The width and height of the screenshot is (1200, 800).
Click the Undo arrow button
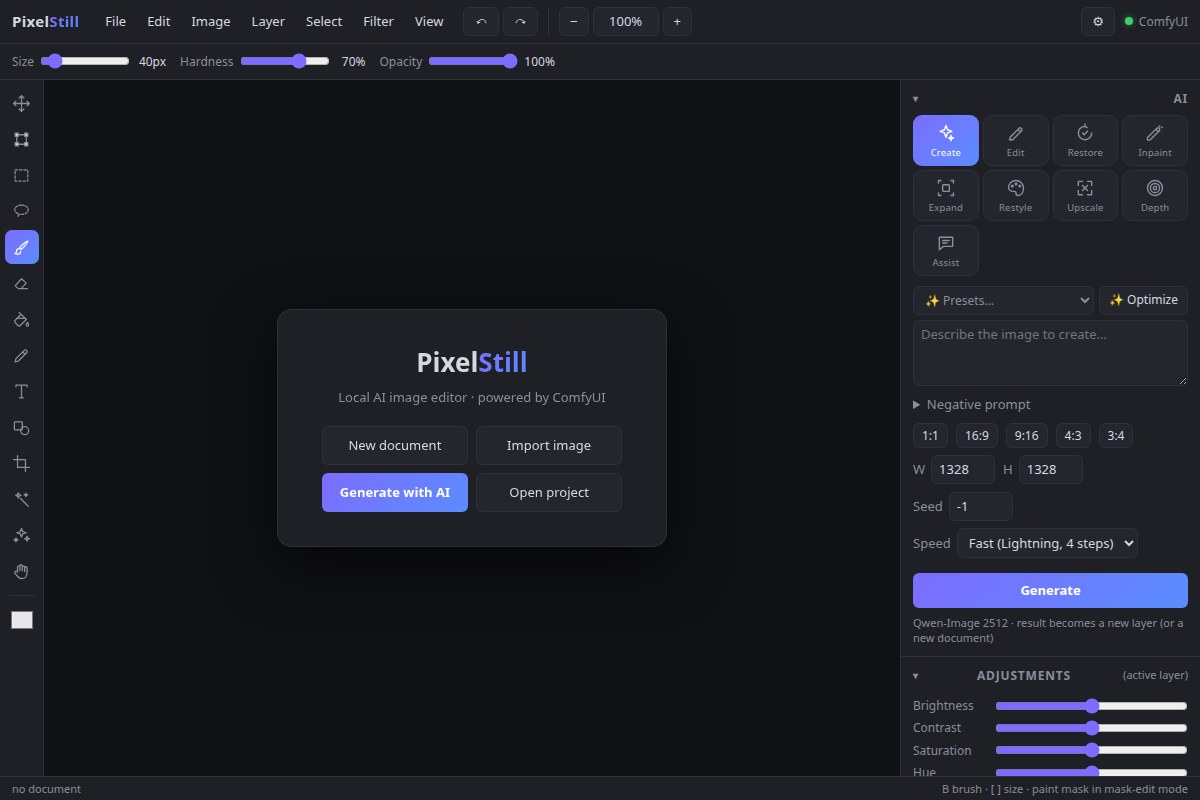click(481, 21)
